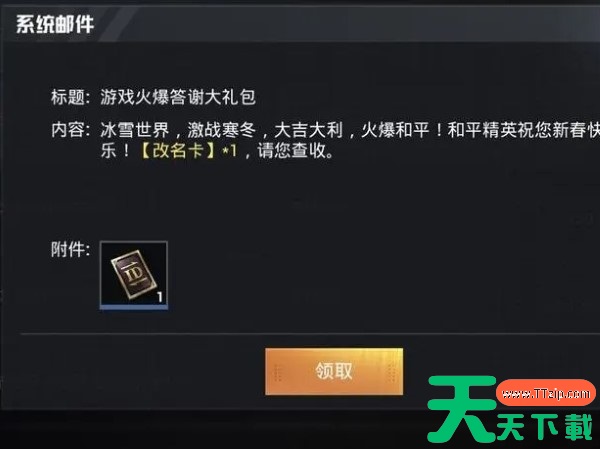
Task: Click the mail title 游戏火爆答谢大礼包
Action: point(178,97)
